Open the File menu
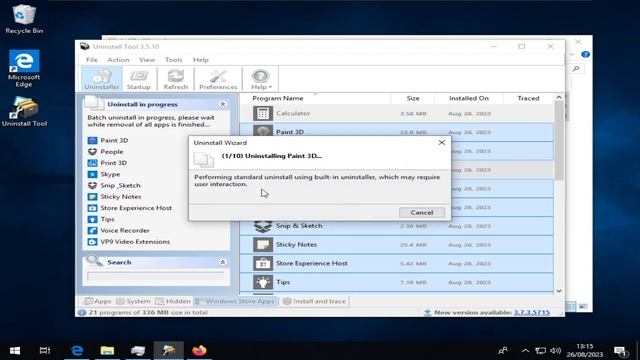 click(92, 60)
